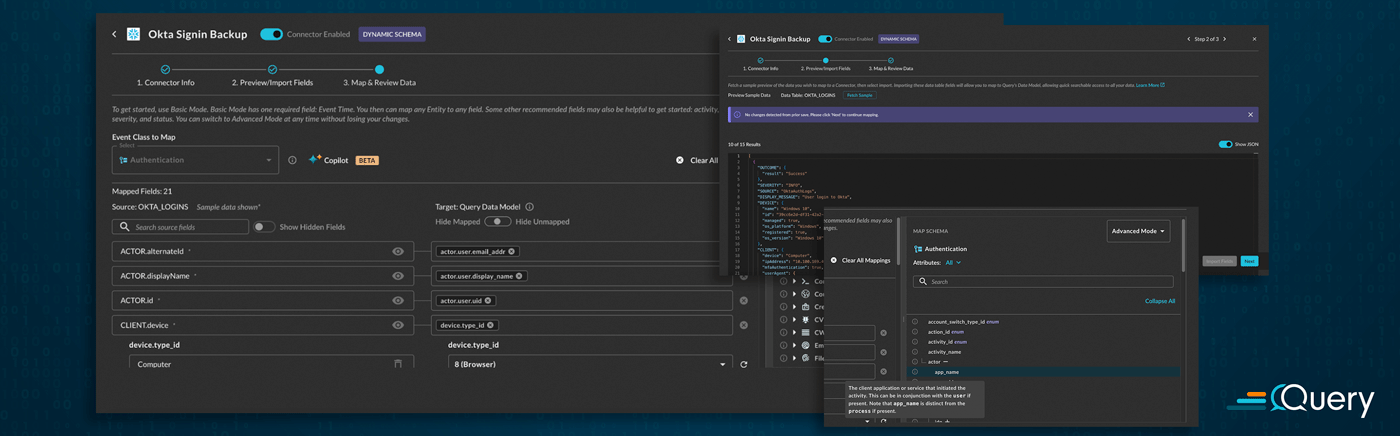Delete CLIENT.device mapping row with circled x
The image size is (1400, 436).
point(743,325)
